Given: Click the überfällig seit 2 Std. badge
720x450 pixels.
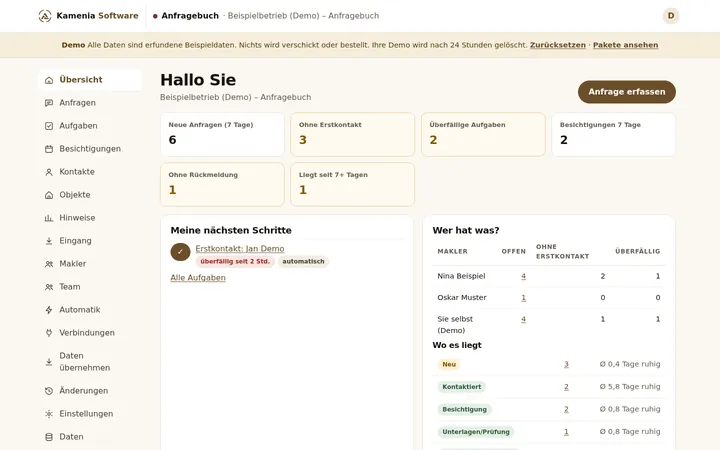Looking at the screenshot, I should (x=235, y=261).
